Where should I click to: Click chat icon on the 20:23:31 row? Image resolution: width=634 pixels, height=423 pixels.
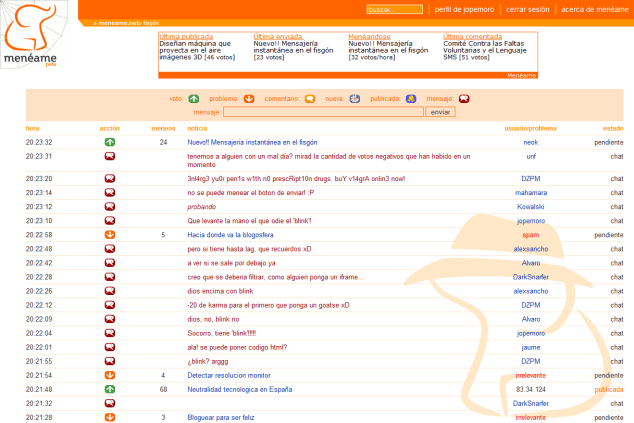point(110,156)
